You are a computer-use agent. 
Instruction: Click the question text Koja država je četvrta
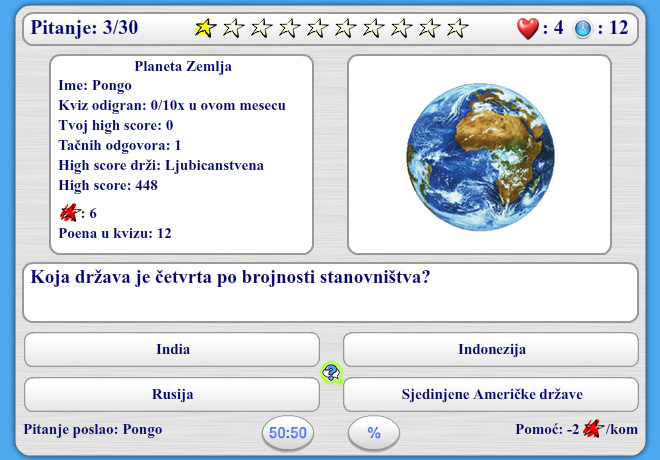coord(230,277)
